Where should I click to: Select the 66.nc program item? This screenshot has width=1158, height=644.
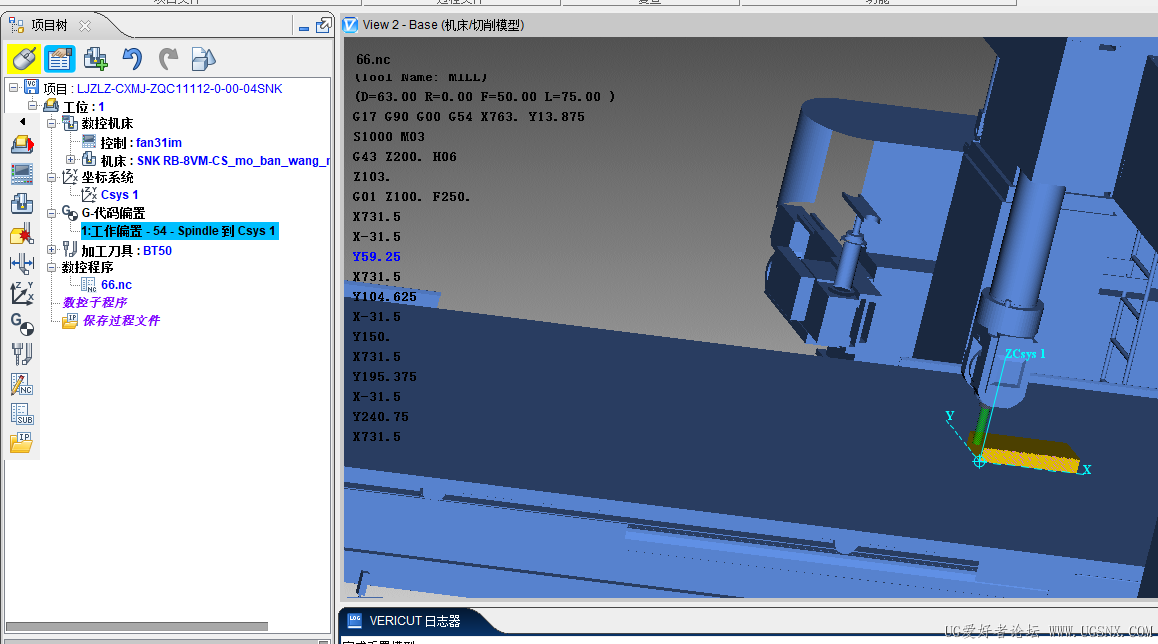point(117,285)
